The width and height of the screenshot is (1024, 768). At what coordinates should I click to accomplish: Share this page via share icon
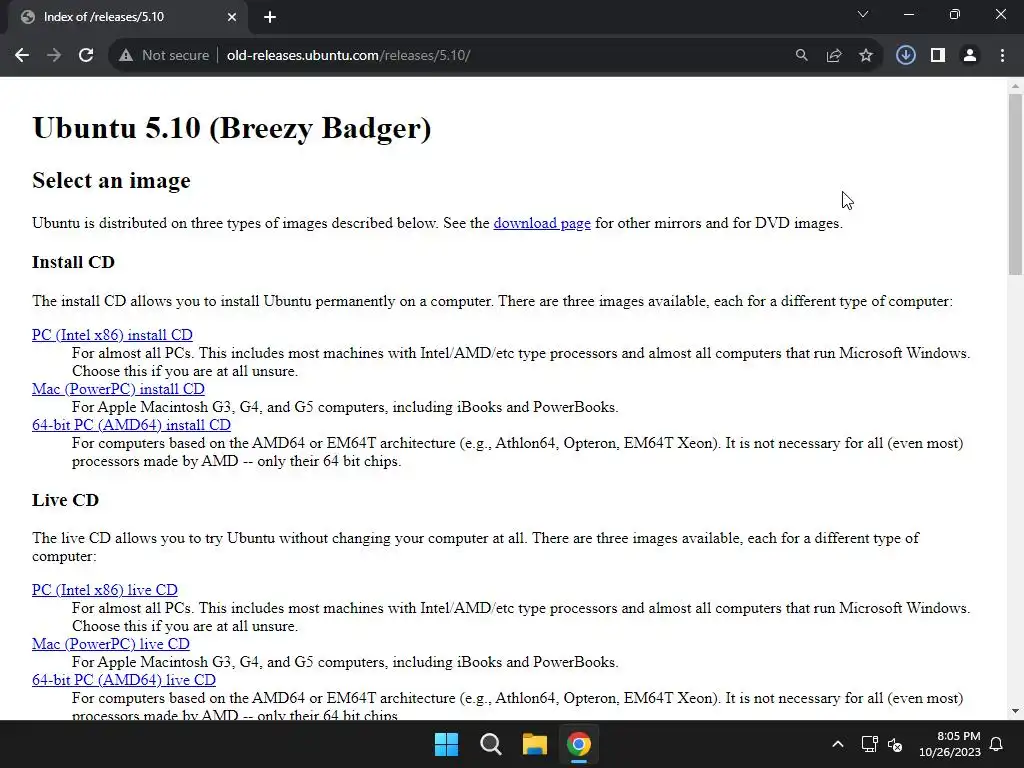tap(834, 56)
